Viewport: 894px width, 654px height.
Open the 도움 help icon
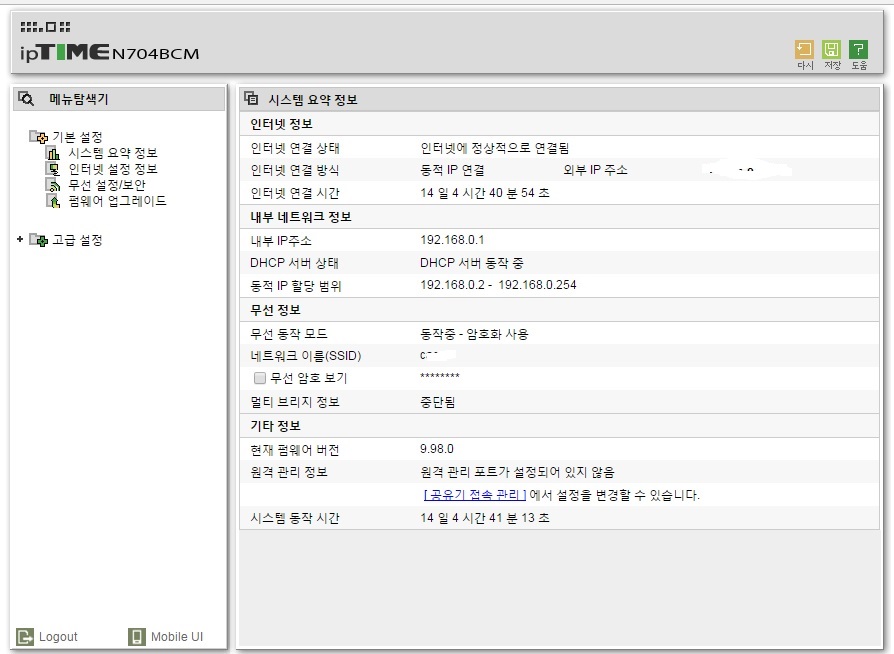(859, 50)
